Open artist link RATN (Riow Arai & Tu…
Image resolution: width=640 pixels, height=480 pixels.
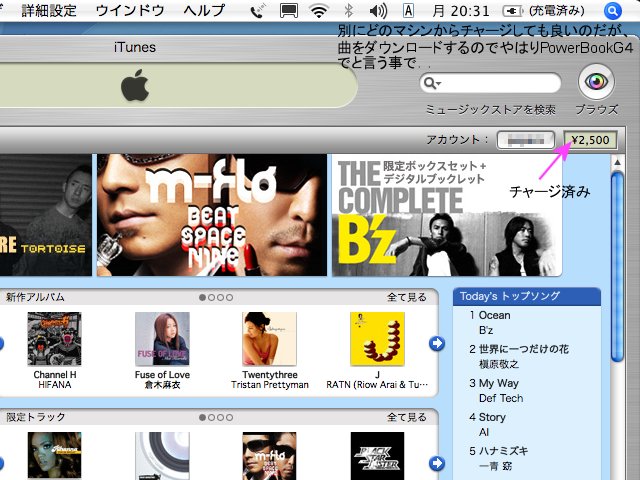(377, 385)
